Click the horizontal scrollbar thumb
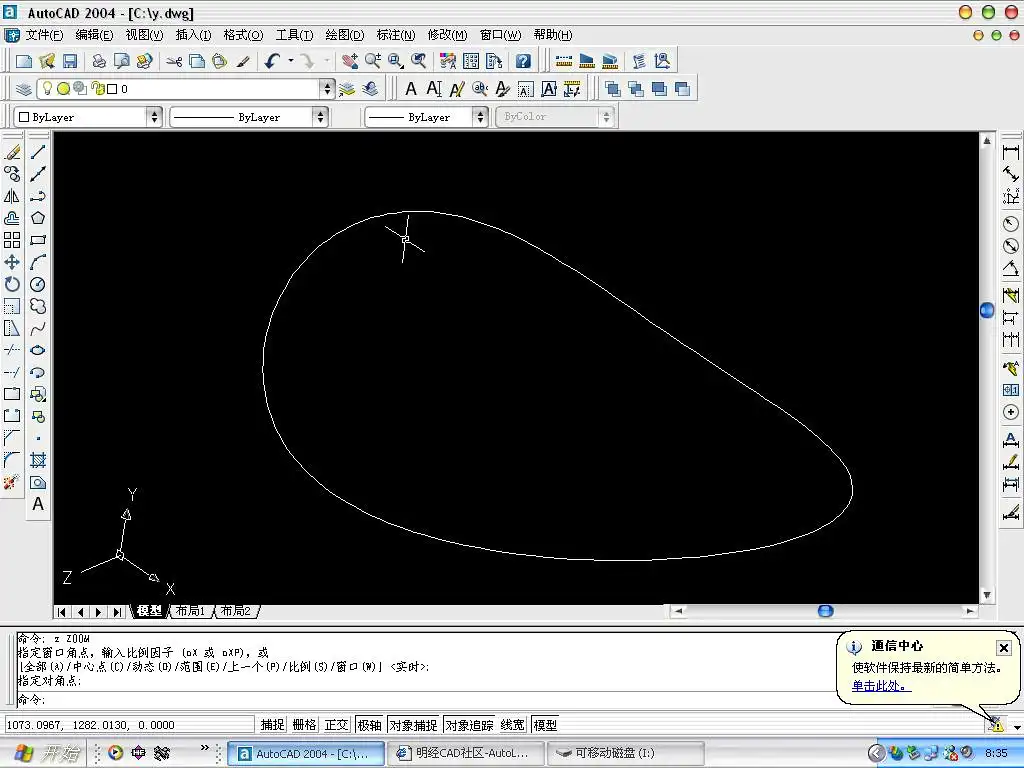 coord(825,611)
